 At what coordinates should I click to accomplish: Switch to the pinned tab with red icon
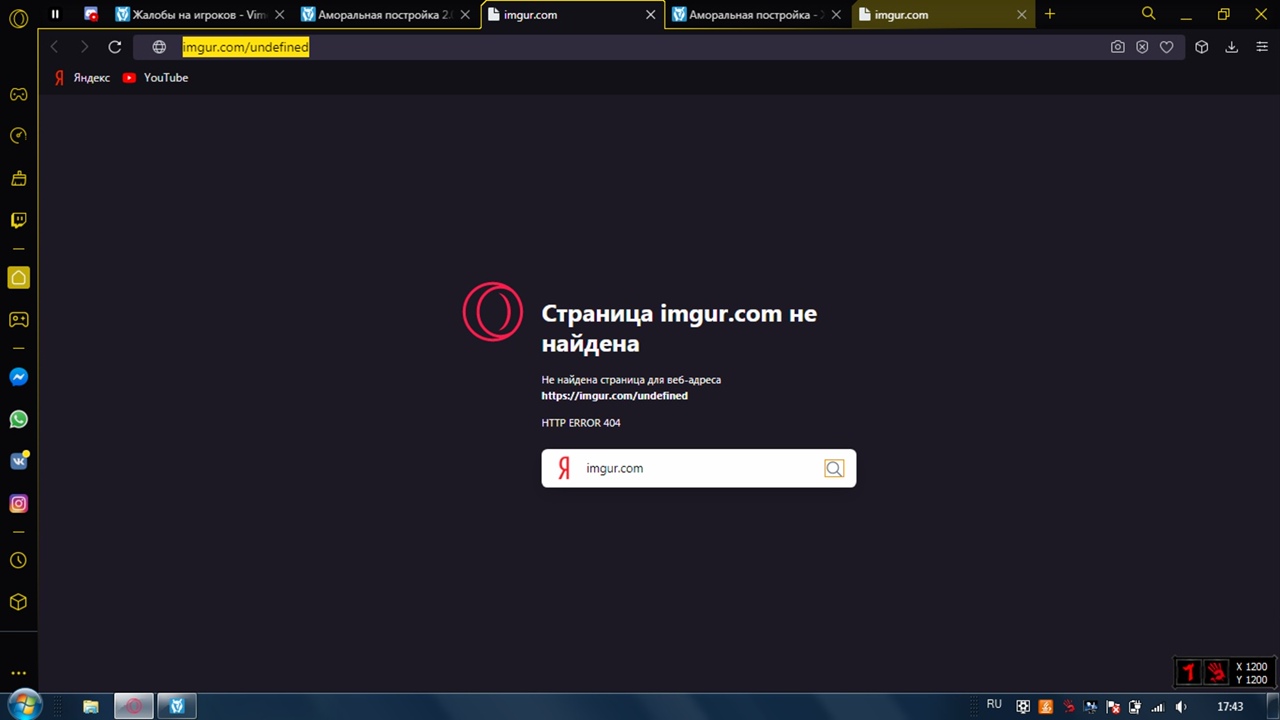click(91, 14)
